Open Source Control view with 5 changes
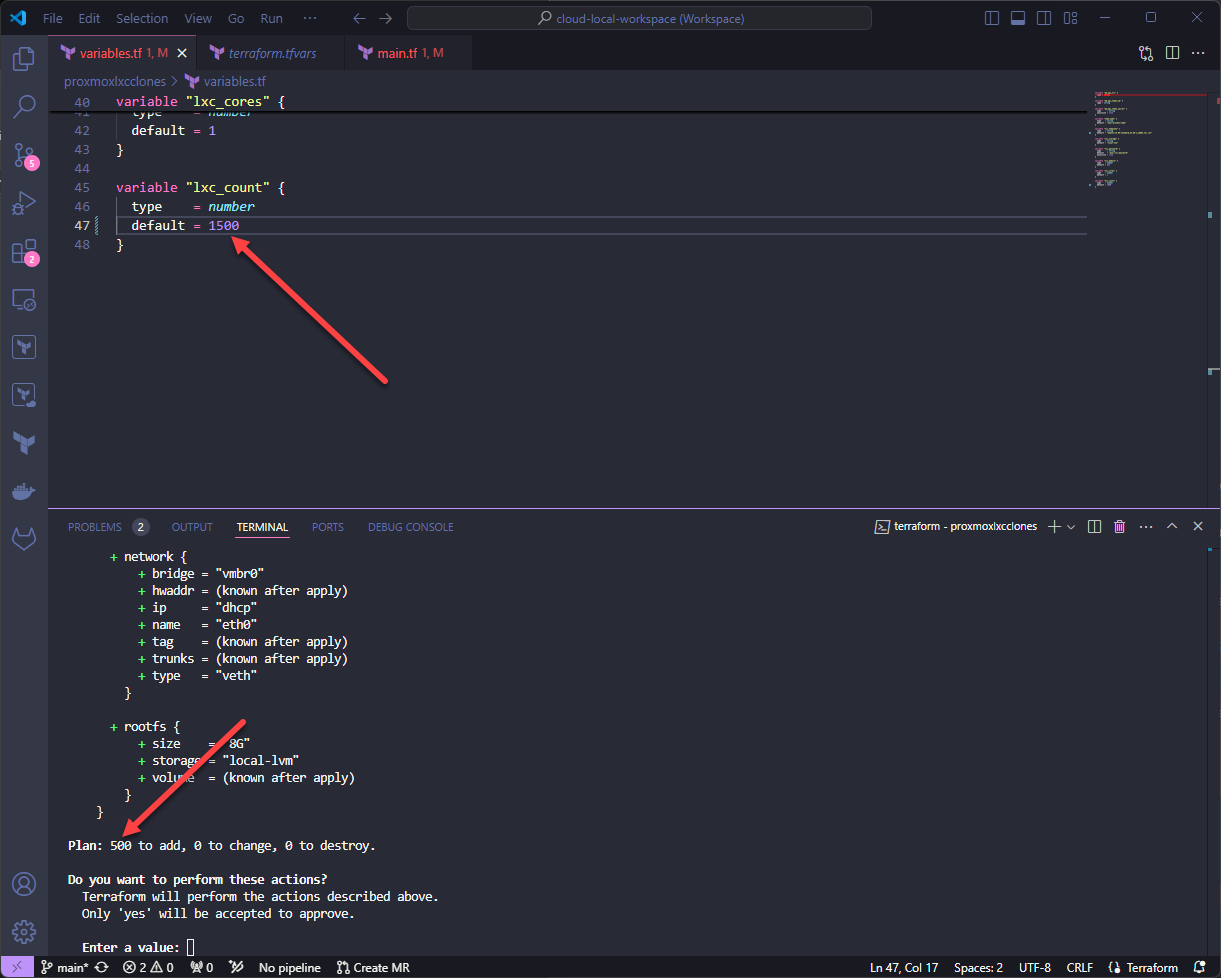Viewport: 1221px width, 978px height. [x=24, y=155]
